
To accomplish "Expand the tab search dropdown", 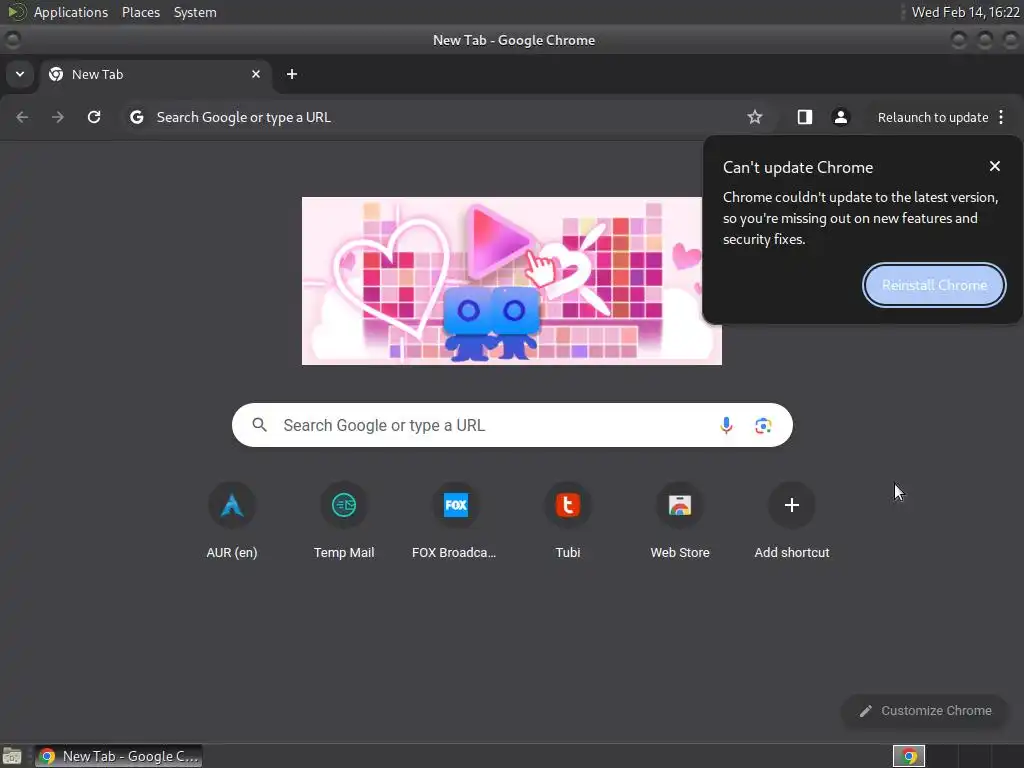I will coord(20,74).
